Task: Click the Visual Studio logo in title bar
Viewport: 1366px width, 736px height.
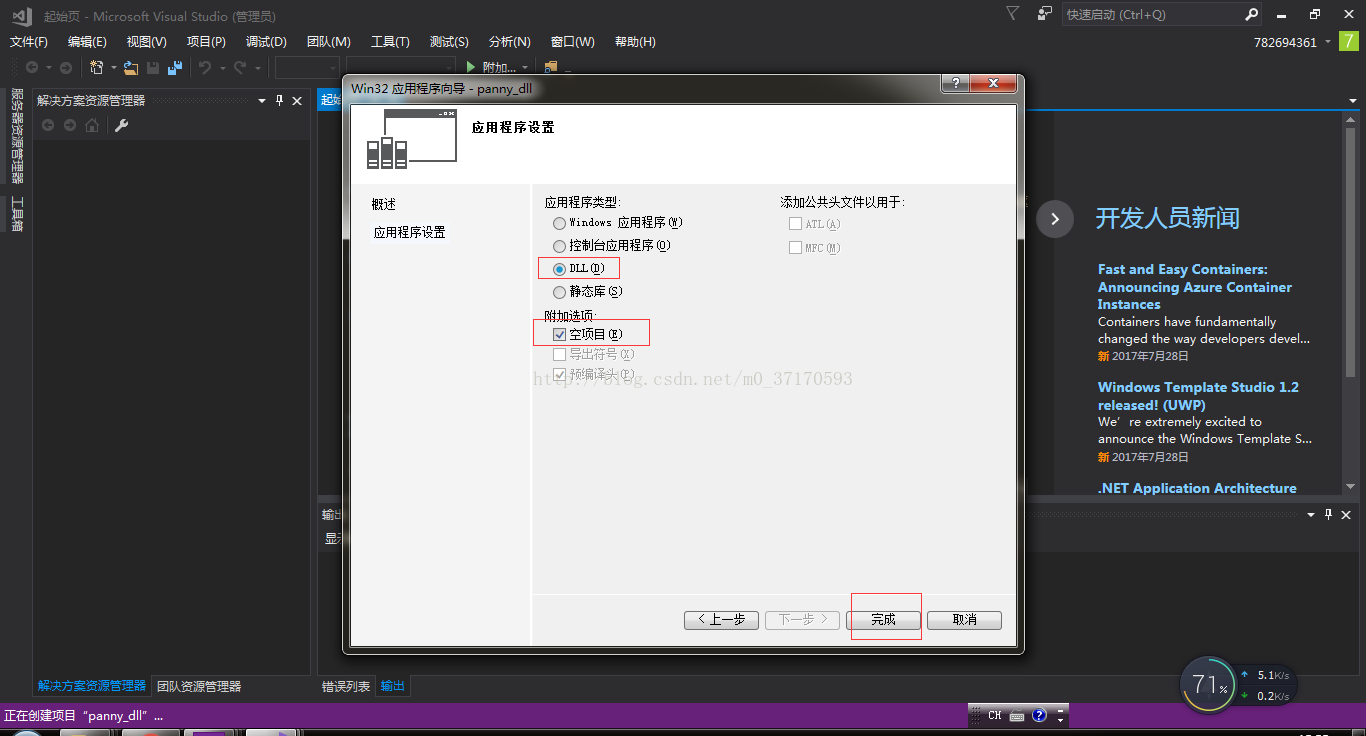Action: click(x=21, y=15)
